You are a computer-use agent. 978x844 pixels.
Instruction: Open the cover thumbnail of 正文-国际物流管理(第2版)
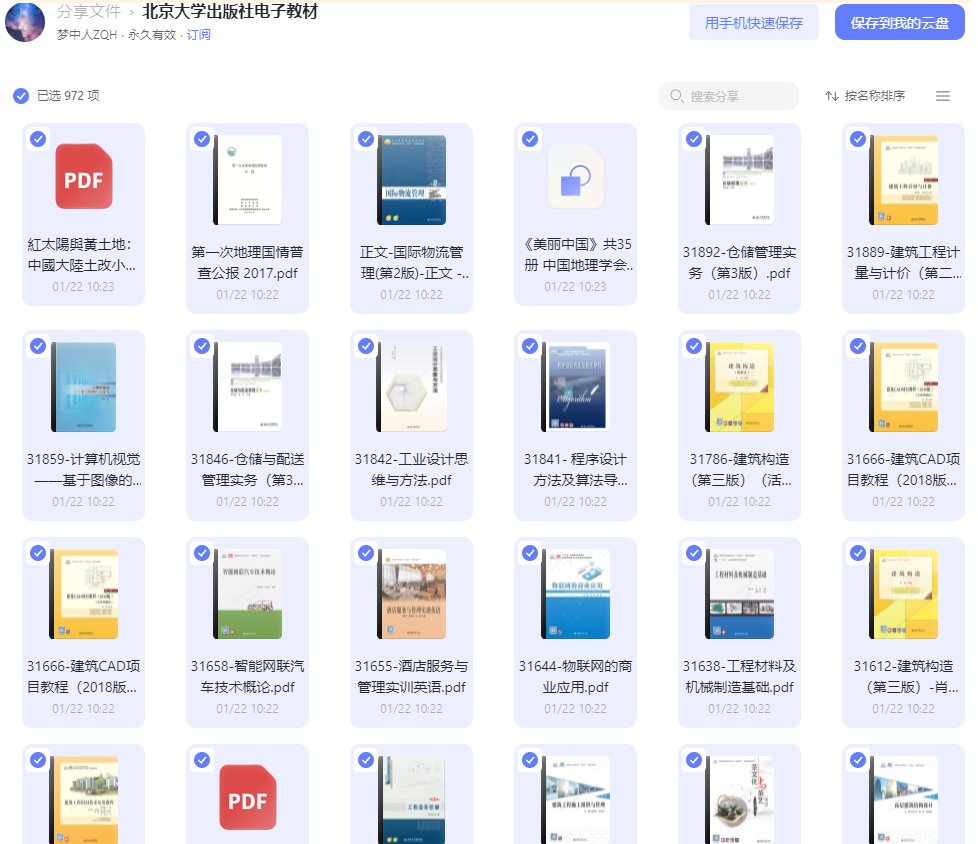(412, 180)
